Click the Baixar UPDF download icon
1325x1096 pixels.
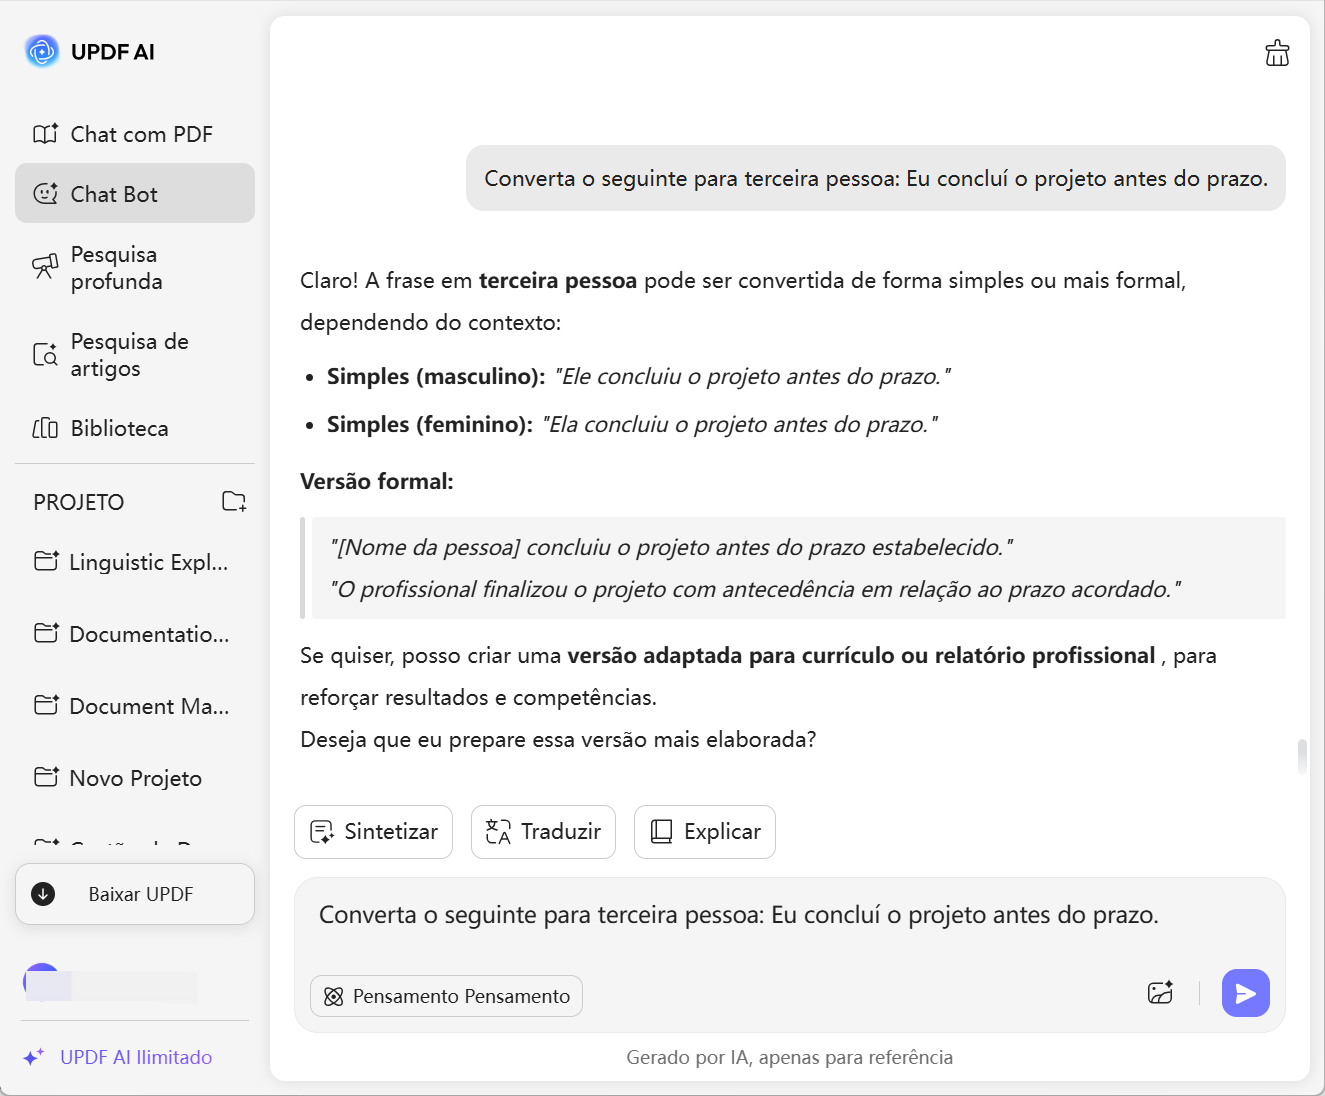tap(43, 894)
